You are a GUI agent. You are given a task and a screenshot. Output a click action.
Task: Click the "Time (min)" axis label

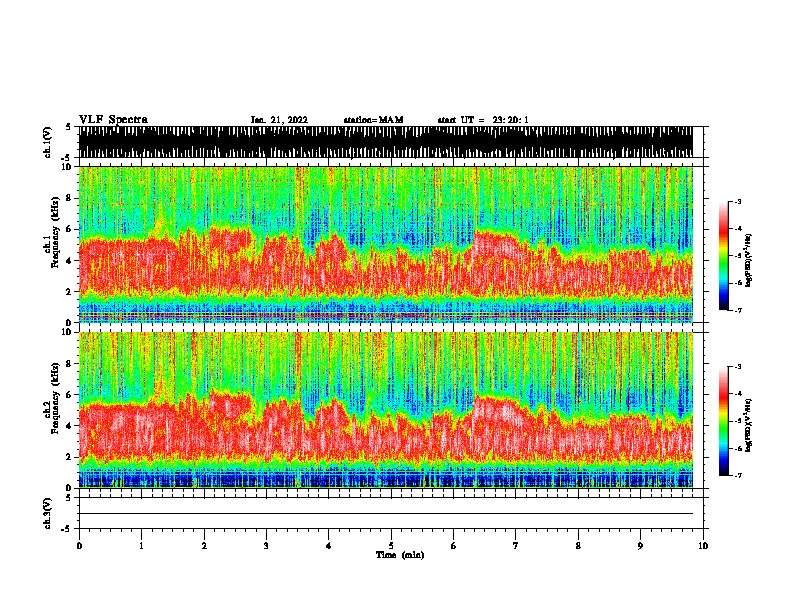coord(400,555)
